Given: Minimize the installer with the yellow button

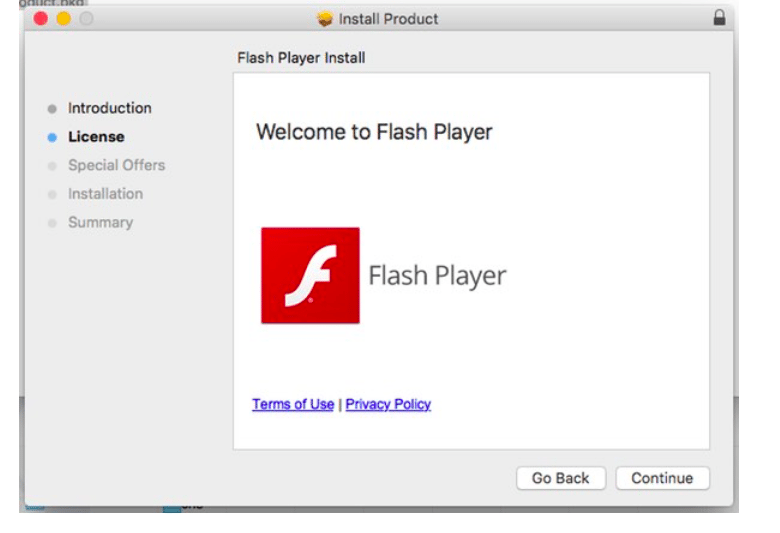Looking at the screenshot, I should [x=64, y=18].
